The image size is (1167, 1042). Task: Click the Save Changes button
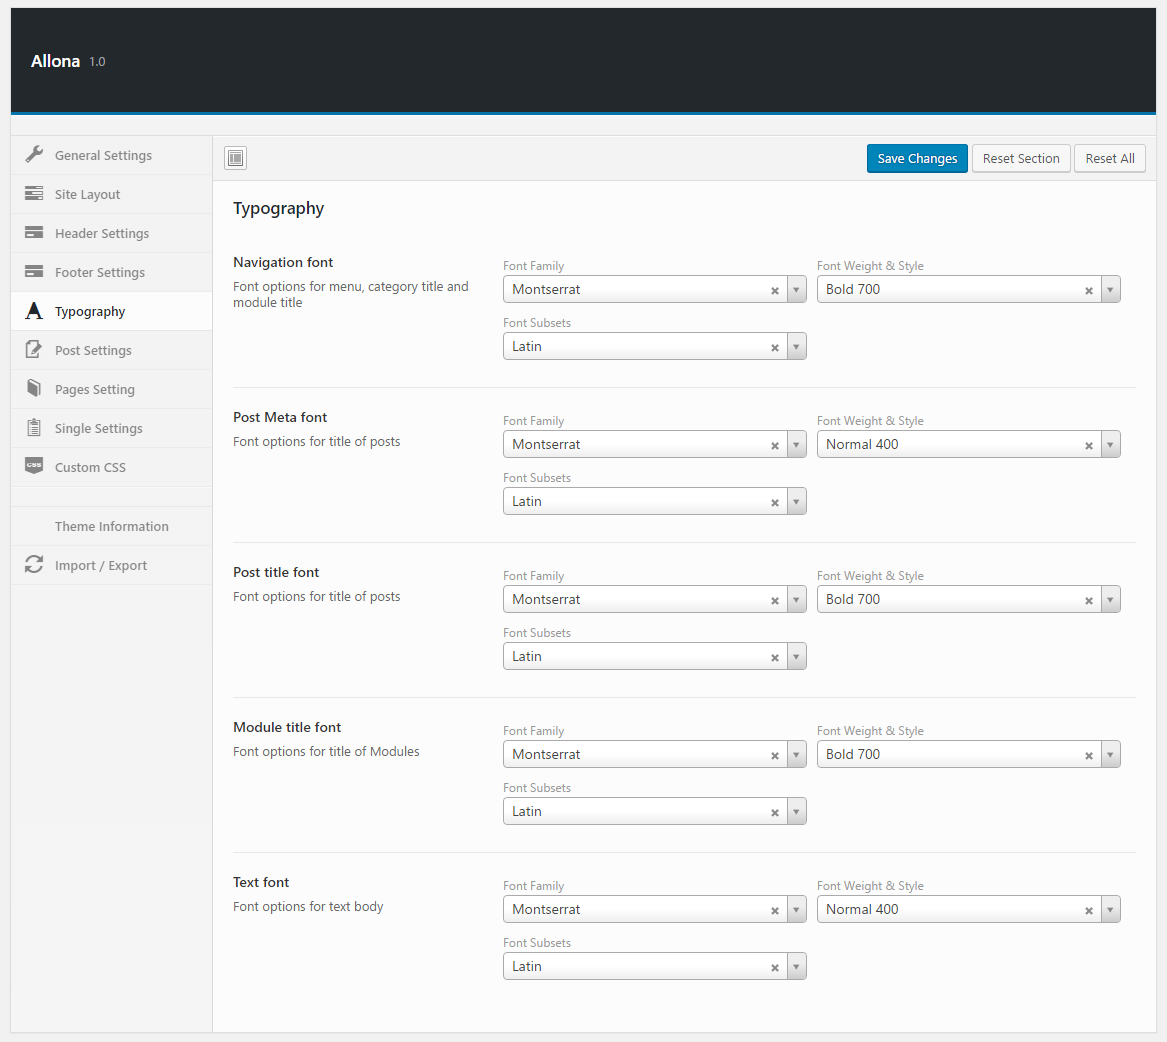pos(917,158)
